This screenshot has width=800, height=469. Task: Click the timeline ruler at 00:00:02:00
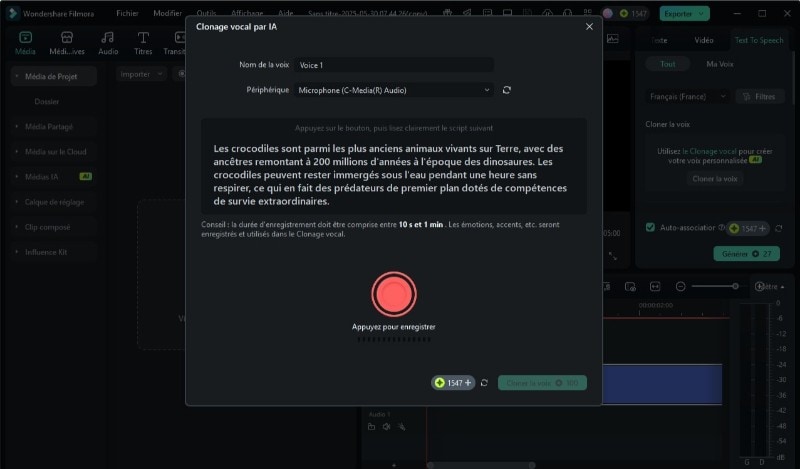click(656, 305)
